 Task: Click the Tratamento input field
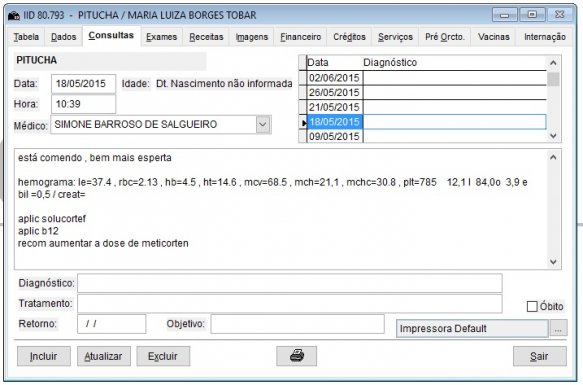click(290, 304)
